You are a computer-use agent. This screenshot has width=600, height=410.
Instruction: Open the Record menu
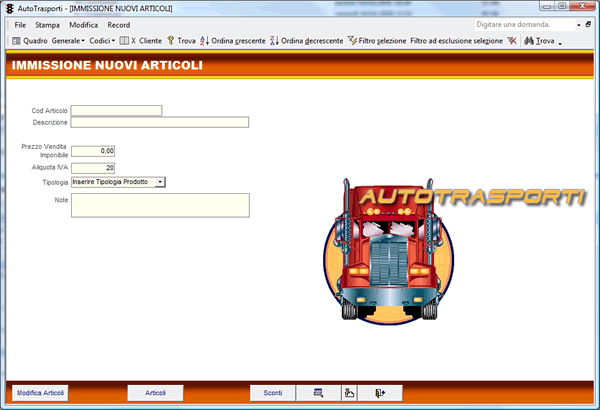tap(119, 25)
